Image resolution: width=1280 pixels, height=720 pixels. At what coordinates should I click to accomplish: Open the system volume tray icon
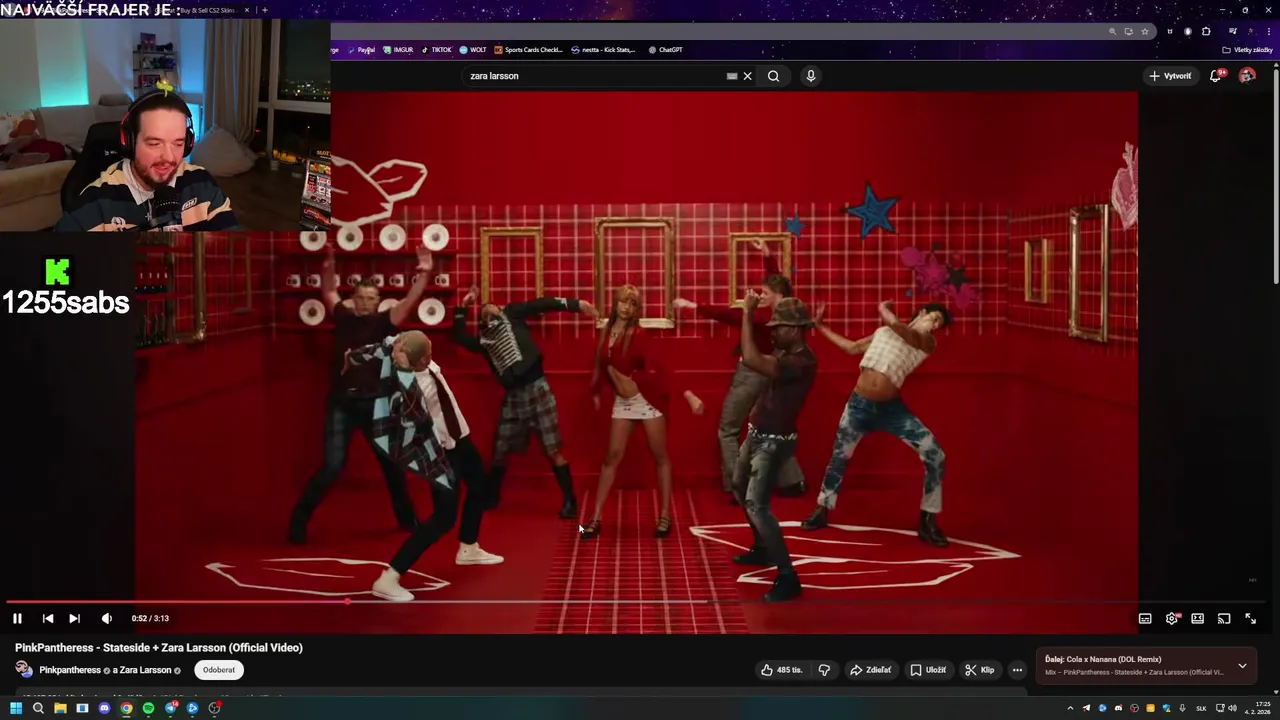coord(1232,708)
